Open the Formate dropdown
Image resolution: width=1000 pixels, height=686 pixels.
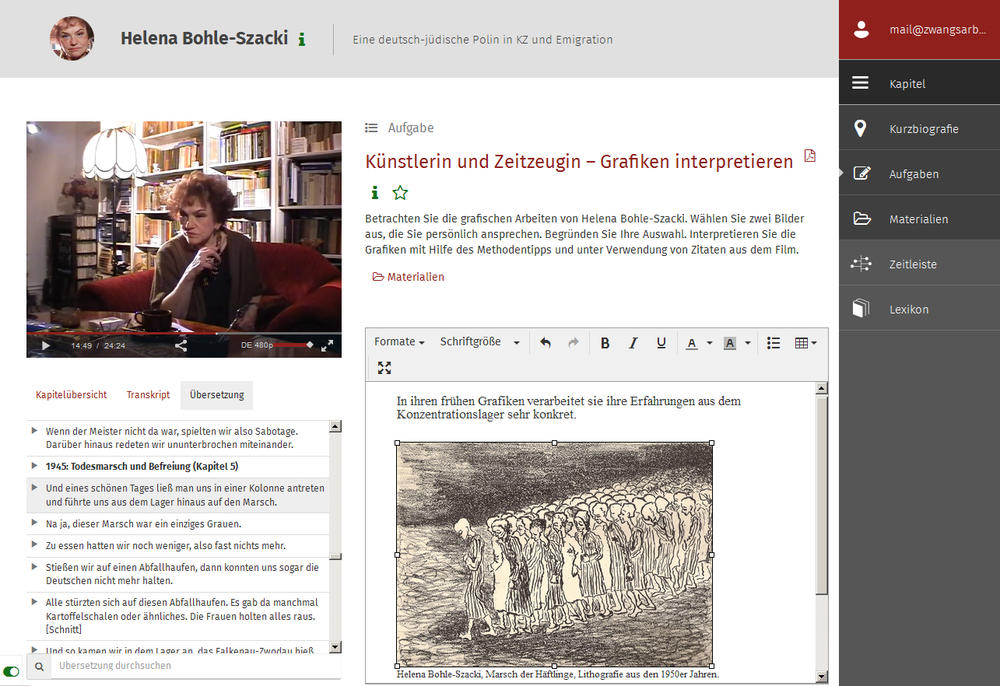point(399,342)
